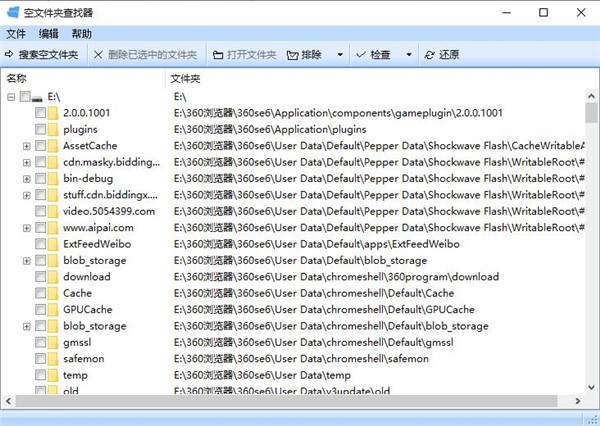The width and height of the screenshot is (600, 426).
Task: Expand the cdn.masky.bidding node
Action: 26,163
